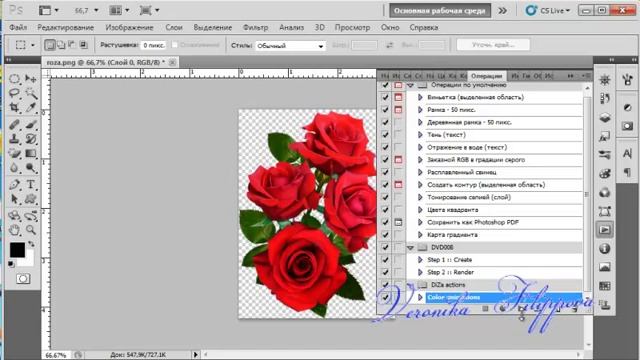Select the Eyedropper tool

[x=31, y=108]
